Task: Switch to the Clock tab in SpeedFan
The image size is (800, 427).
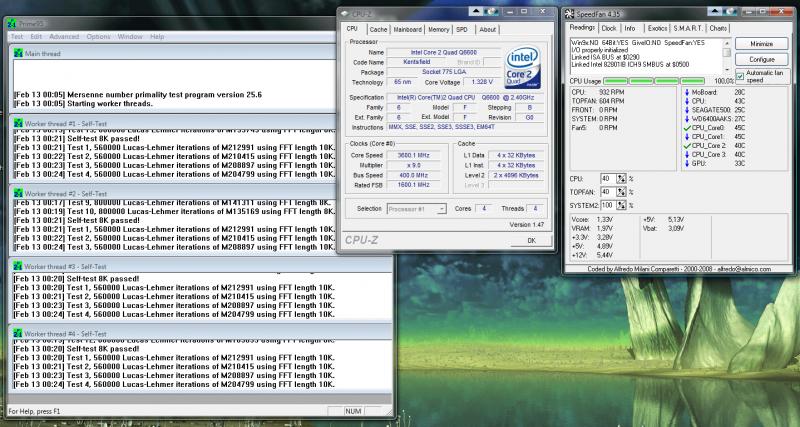Action: pos(609,29)
